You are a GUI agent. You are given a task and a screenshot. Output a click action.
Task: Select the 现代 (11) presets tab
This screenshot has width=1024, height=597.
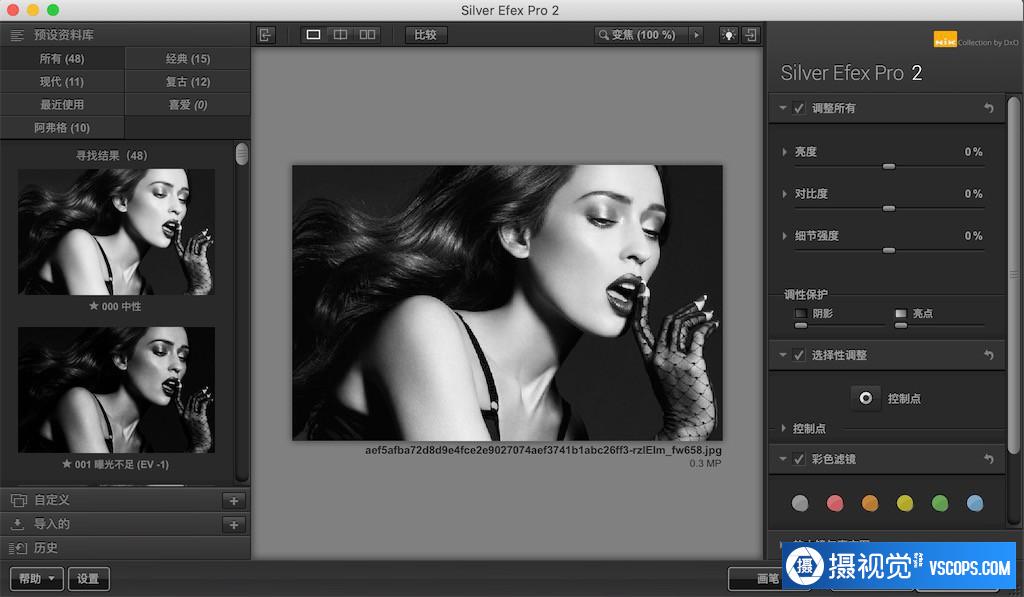click(62, 82)
